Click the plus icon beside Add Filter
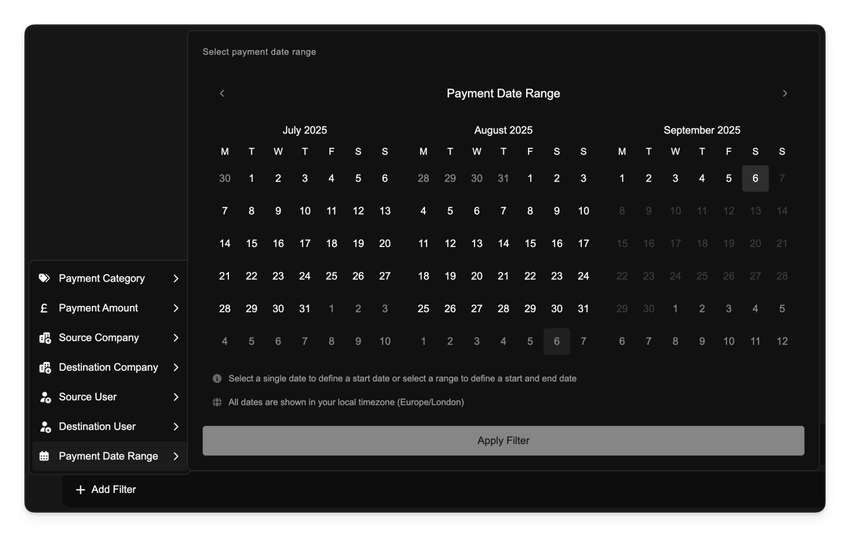The width and height of the screenshot is (850, 537). click(81, 490)
